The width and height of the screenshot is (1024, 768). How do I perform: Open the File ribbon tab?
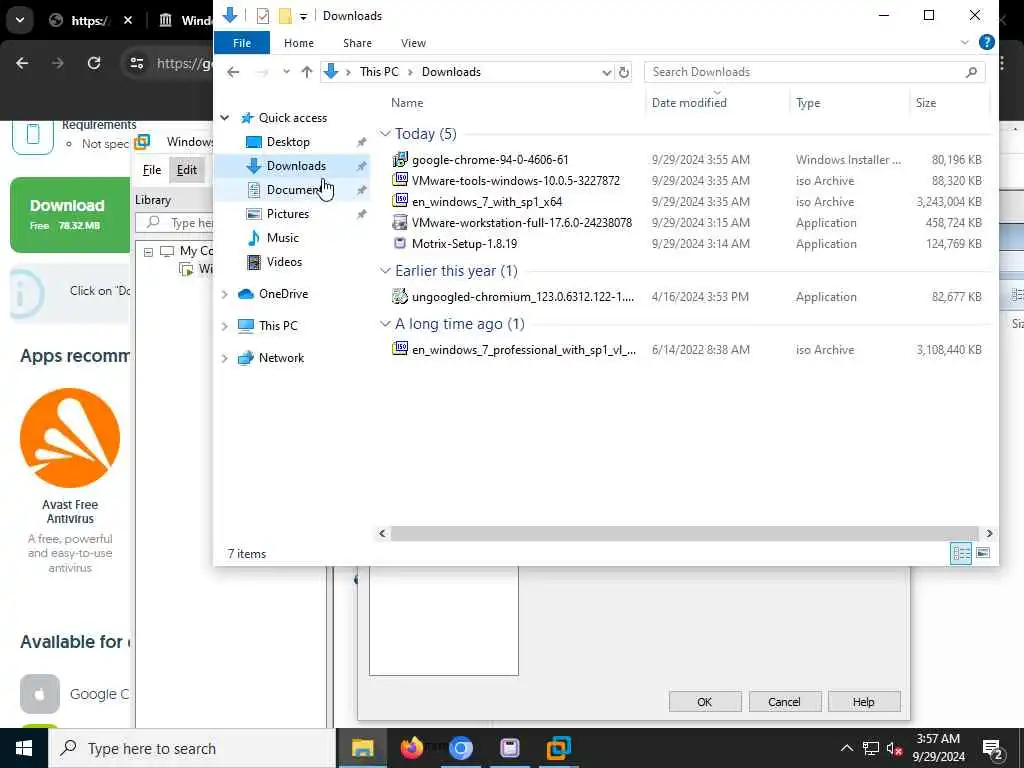(242, 43)
